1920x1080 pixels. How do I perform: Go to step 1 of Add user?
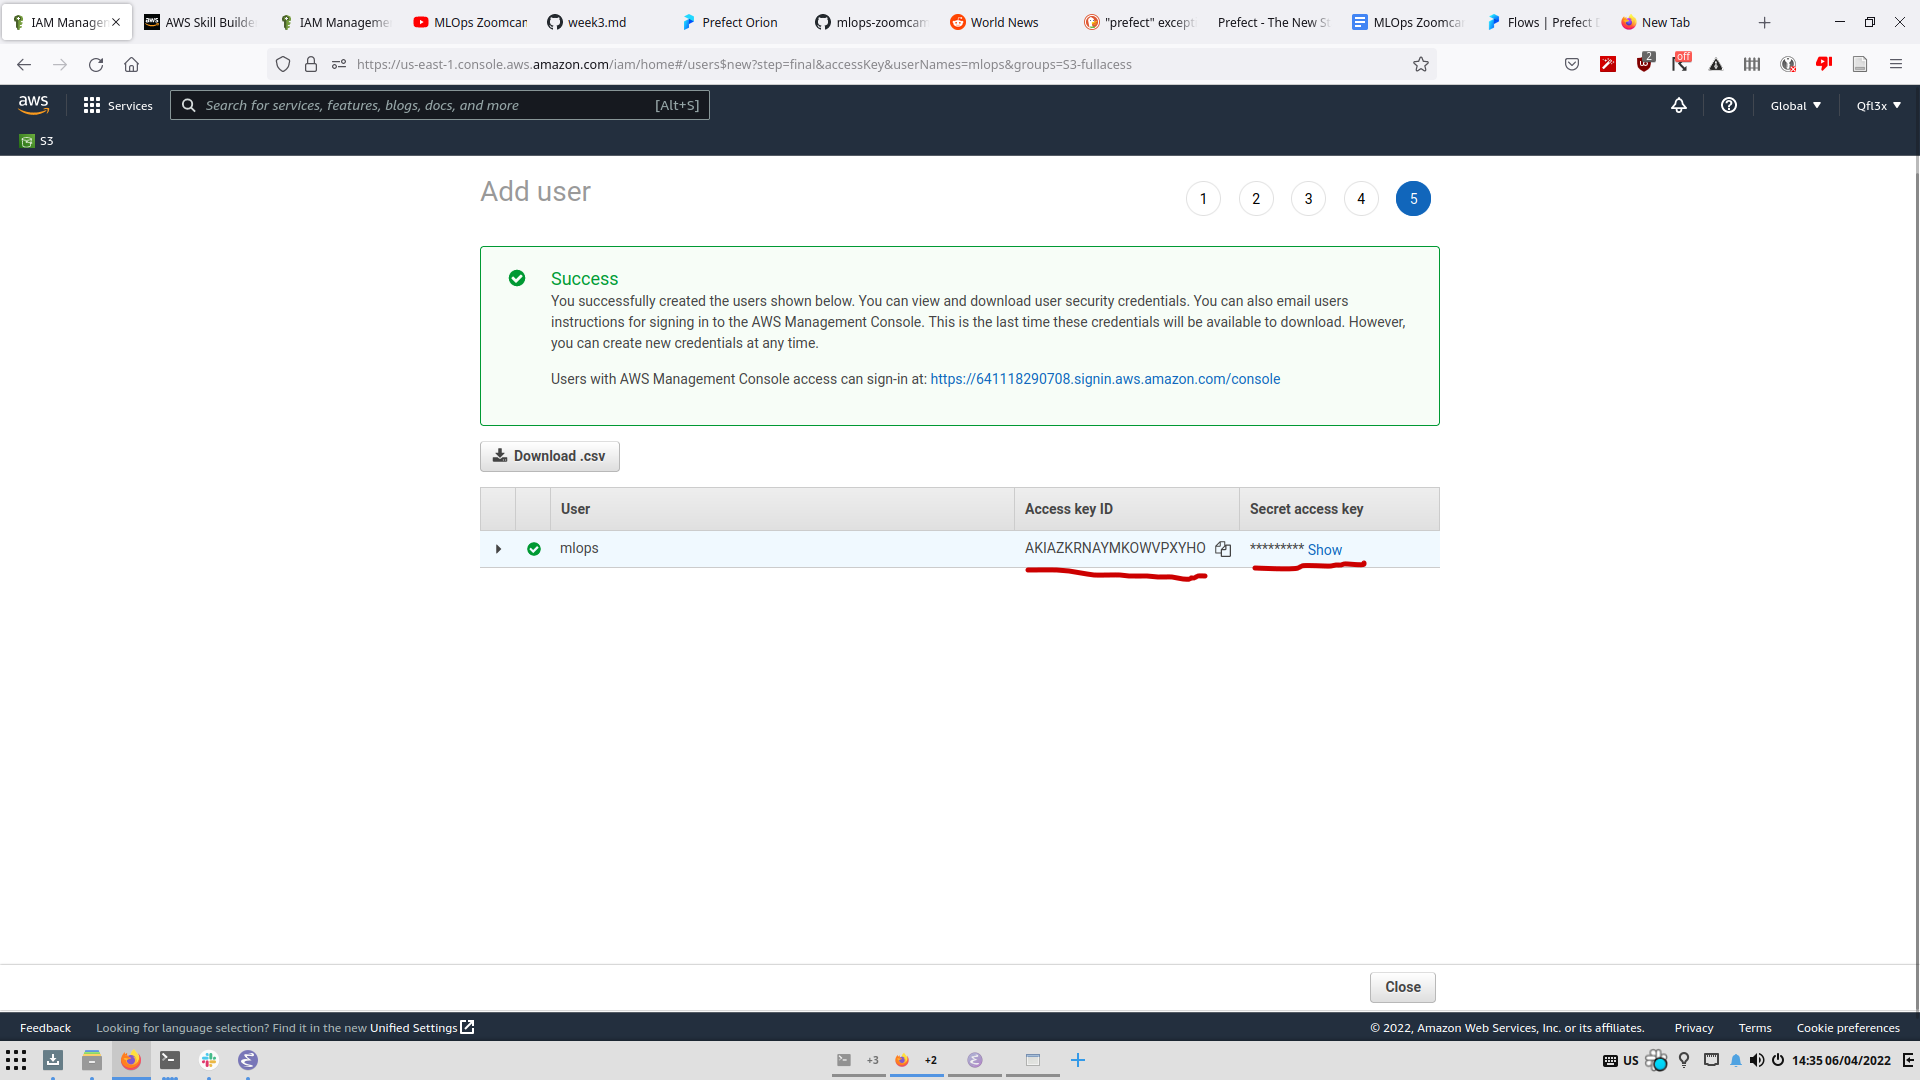click(1203, 199)
